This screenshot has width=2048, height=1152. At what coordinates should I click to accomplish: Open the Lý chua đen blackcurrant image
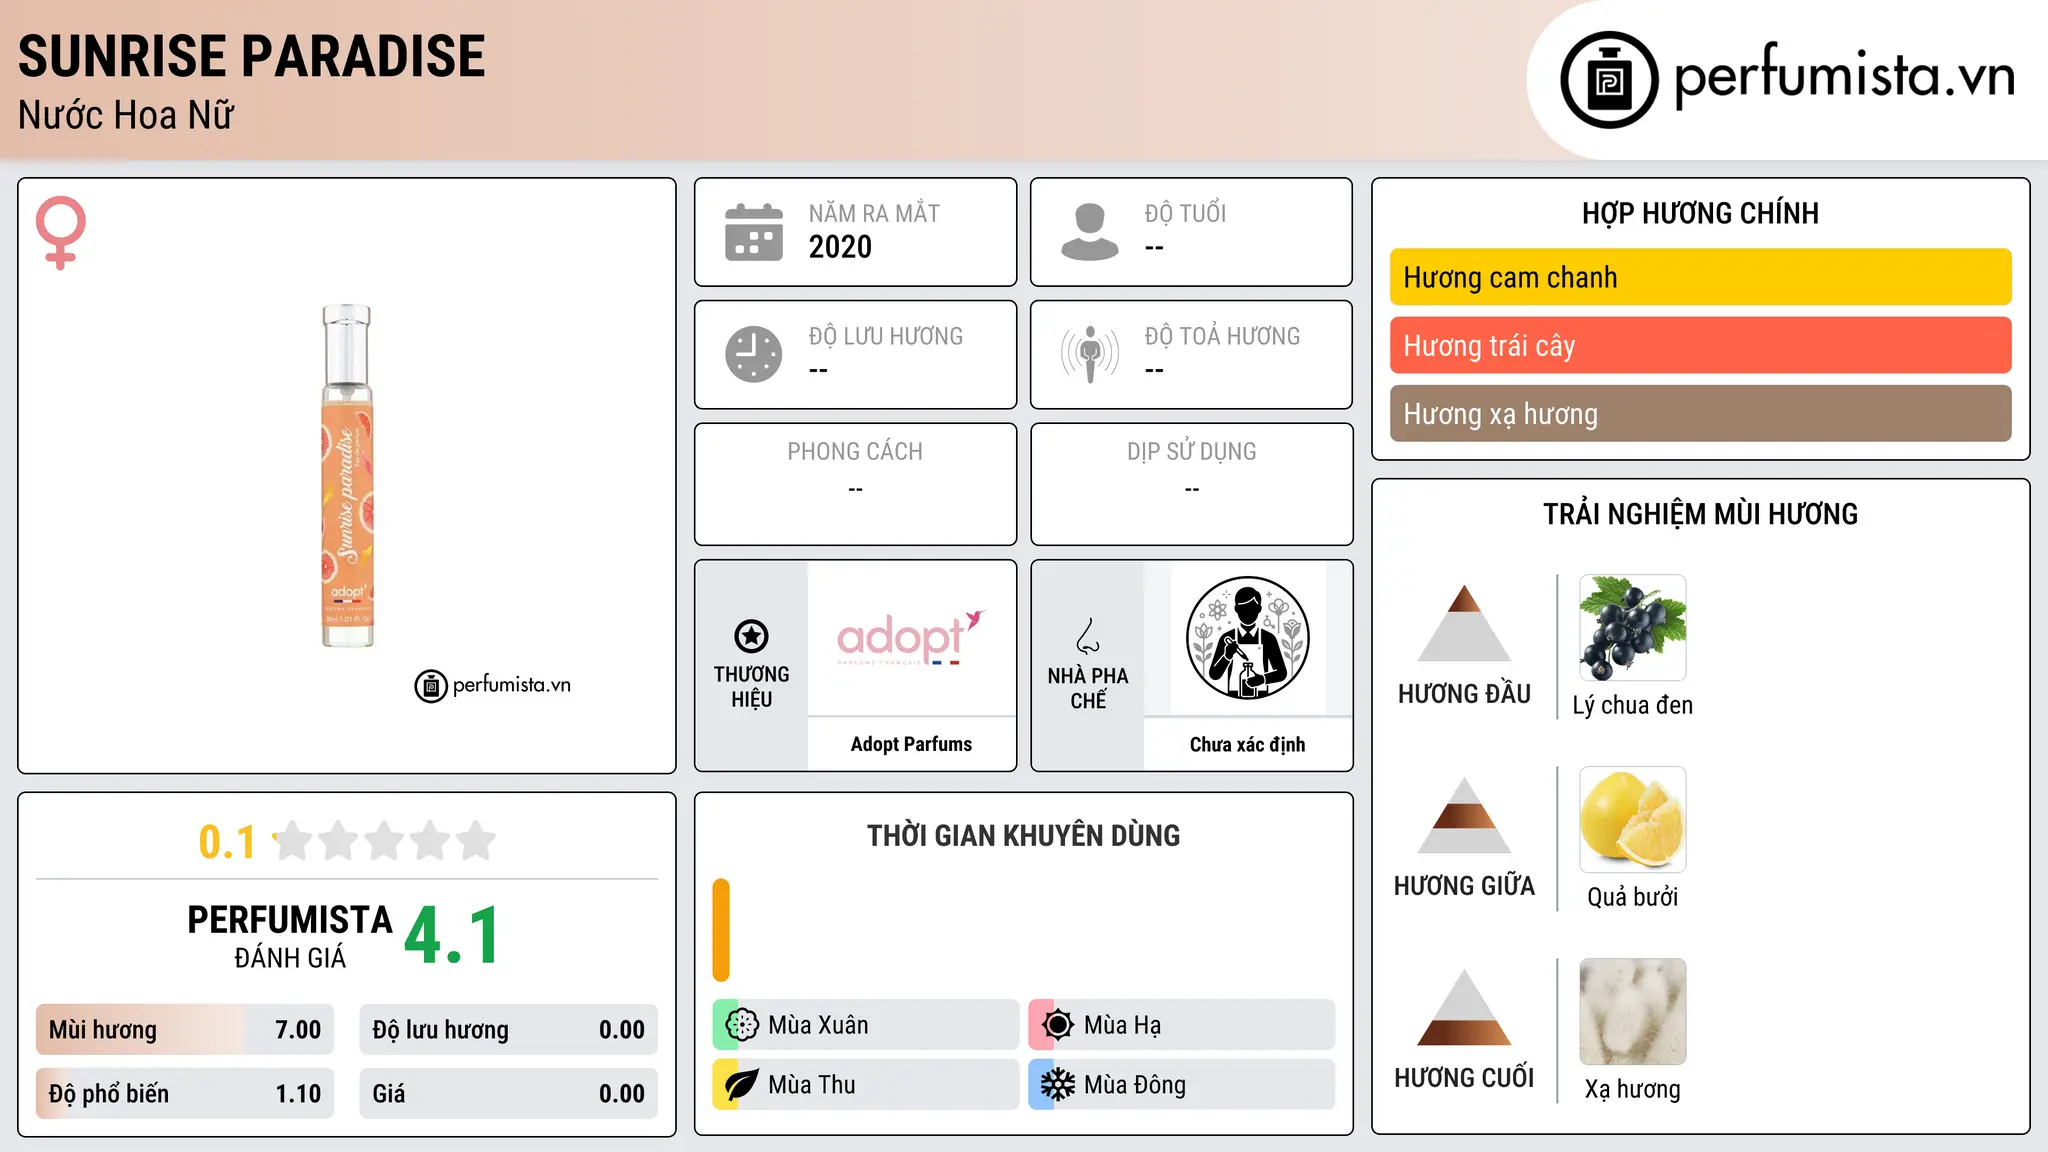coord(1633,628)
